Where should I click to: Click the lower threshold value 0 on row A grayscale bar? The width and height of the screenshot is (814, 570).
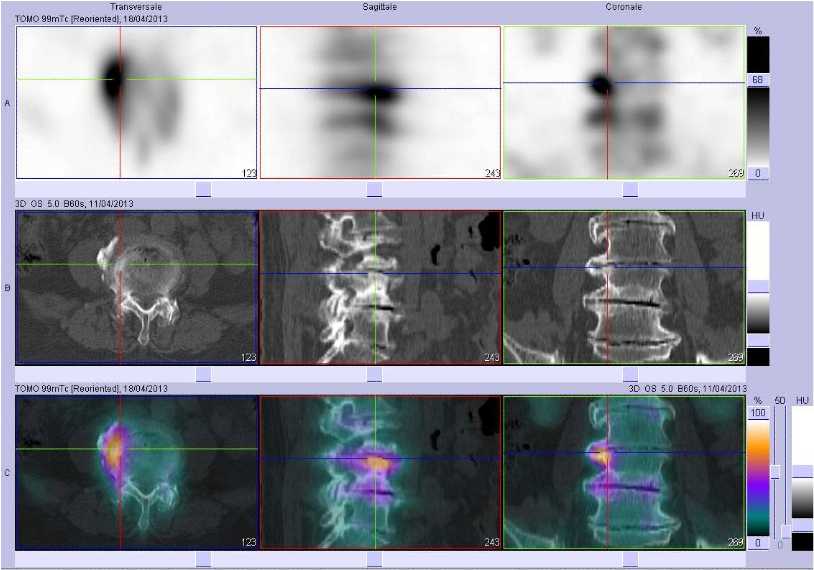[758, 173]
